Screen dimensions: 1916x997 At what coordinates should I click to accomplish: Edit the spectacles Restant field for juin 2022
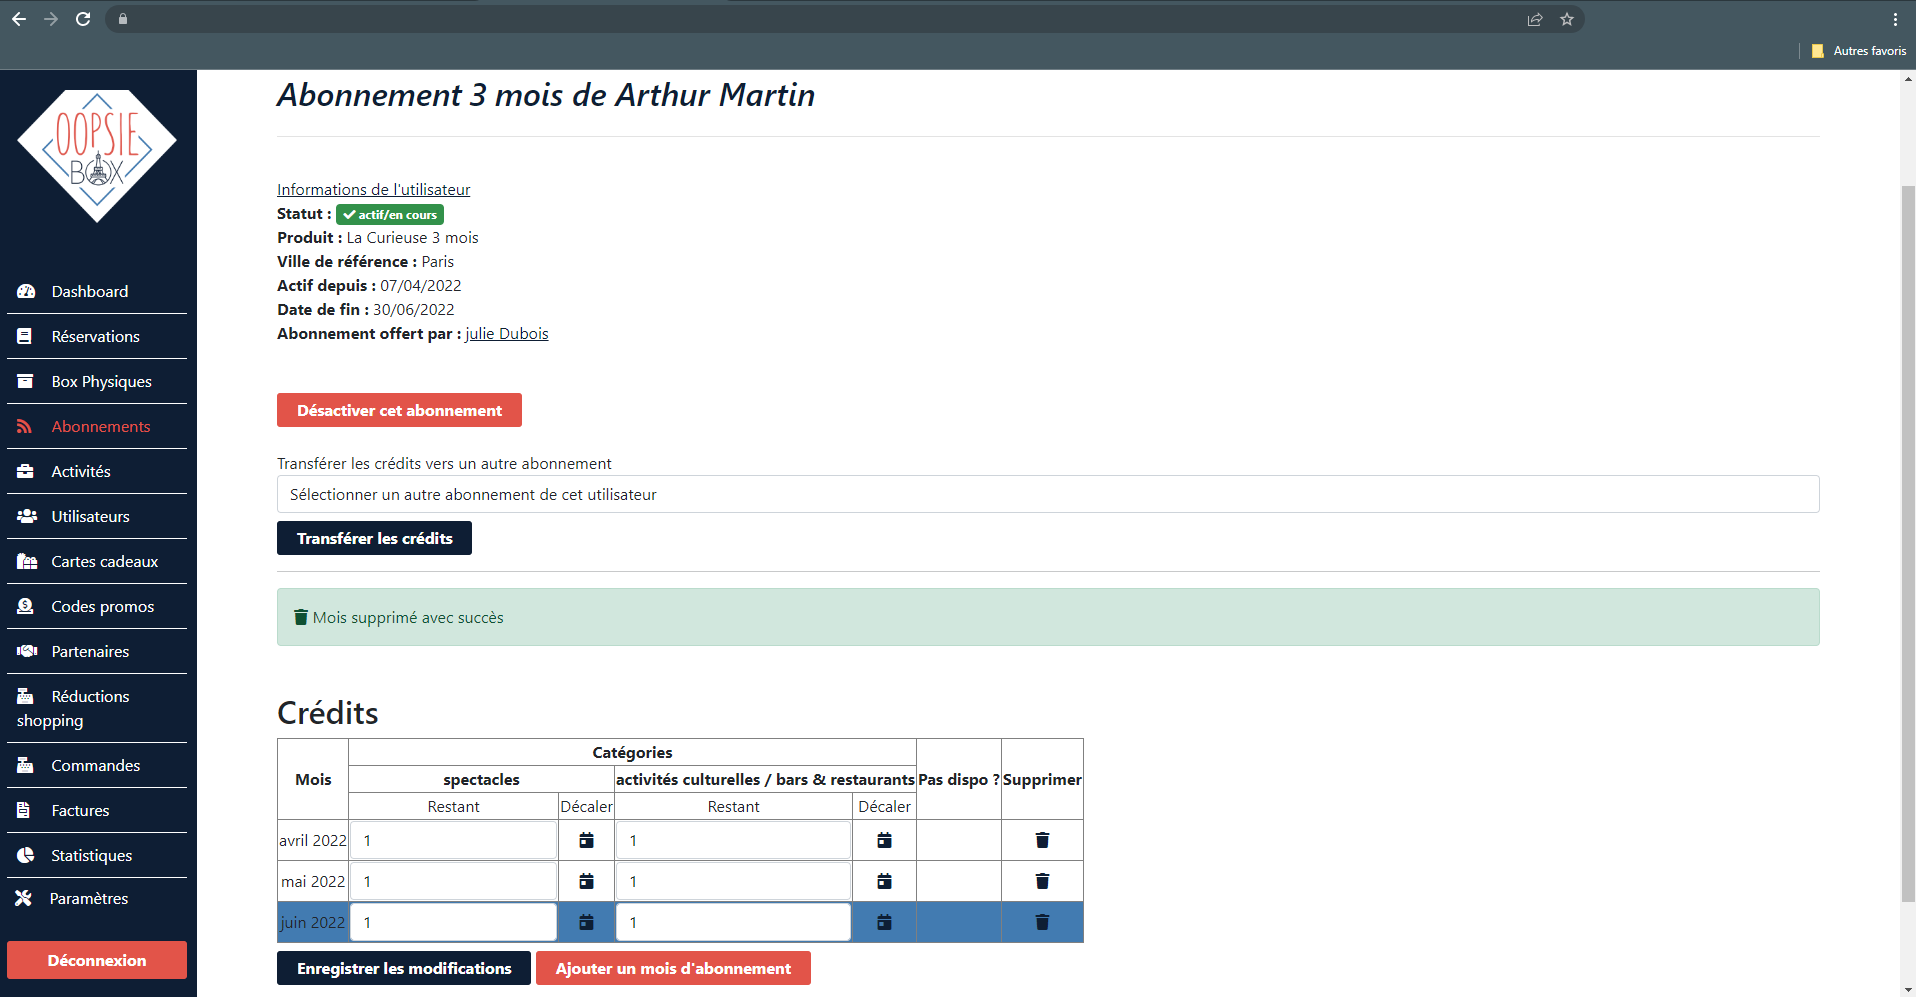coord(452,922)
